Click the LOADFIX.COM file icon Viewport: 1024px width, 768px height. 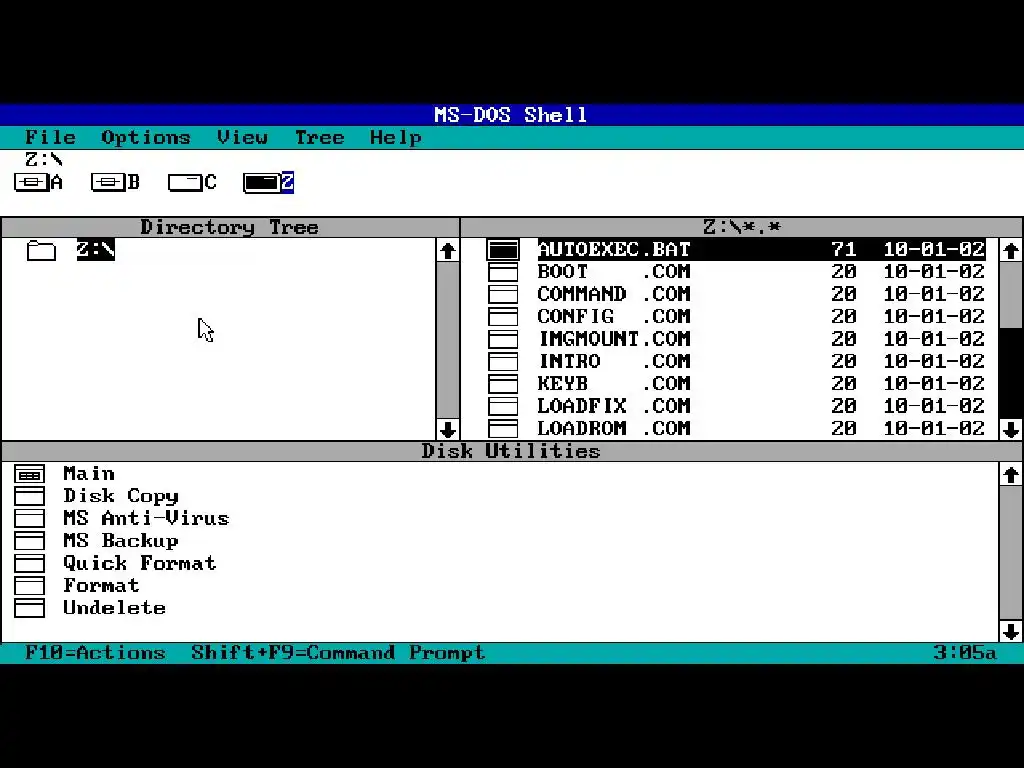(x=503, y=406)
